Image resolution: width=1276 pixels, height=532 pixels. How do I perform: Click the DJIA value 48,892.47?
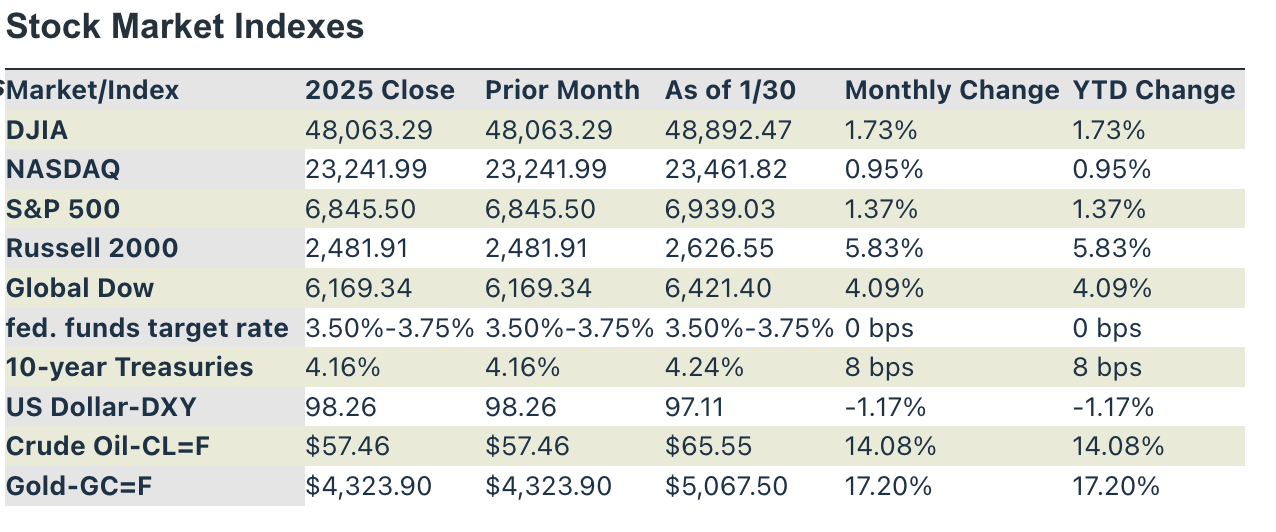coord(728,130)
